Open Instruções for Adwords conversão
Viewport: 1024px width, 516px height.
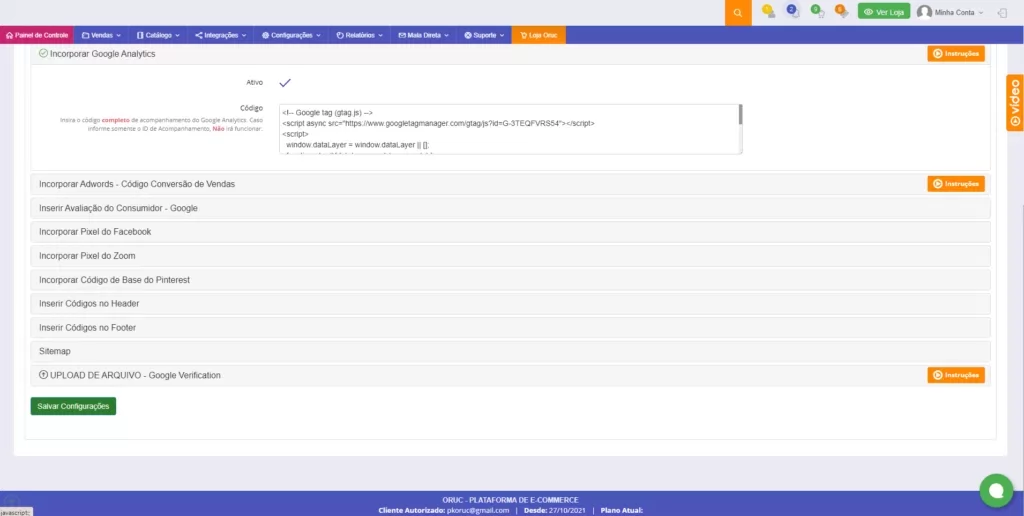955,184
